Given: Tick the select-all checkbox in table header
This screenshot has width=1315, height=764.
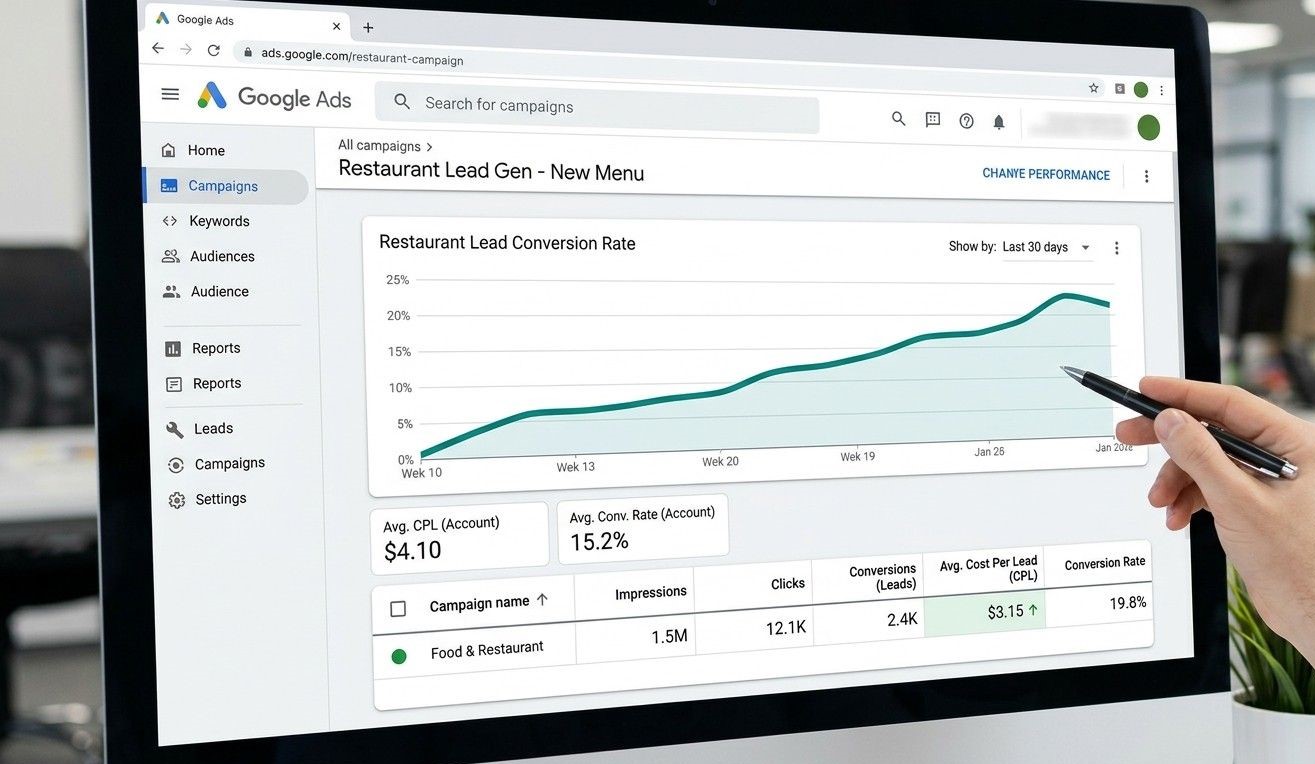Looking at the screenshot, I should point(398,608).
